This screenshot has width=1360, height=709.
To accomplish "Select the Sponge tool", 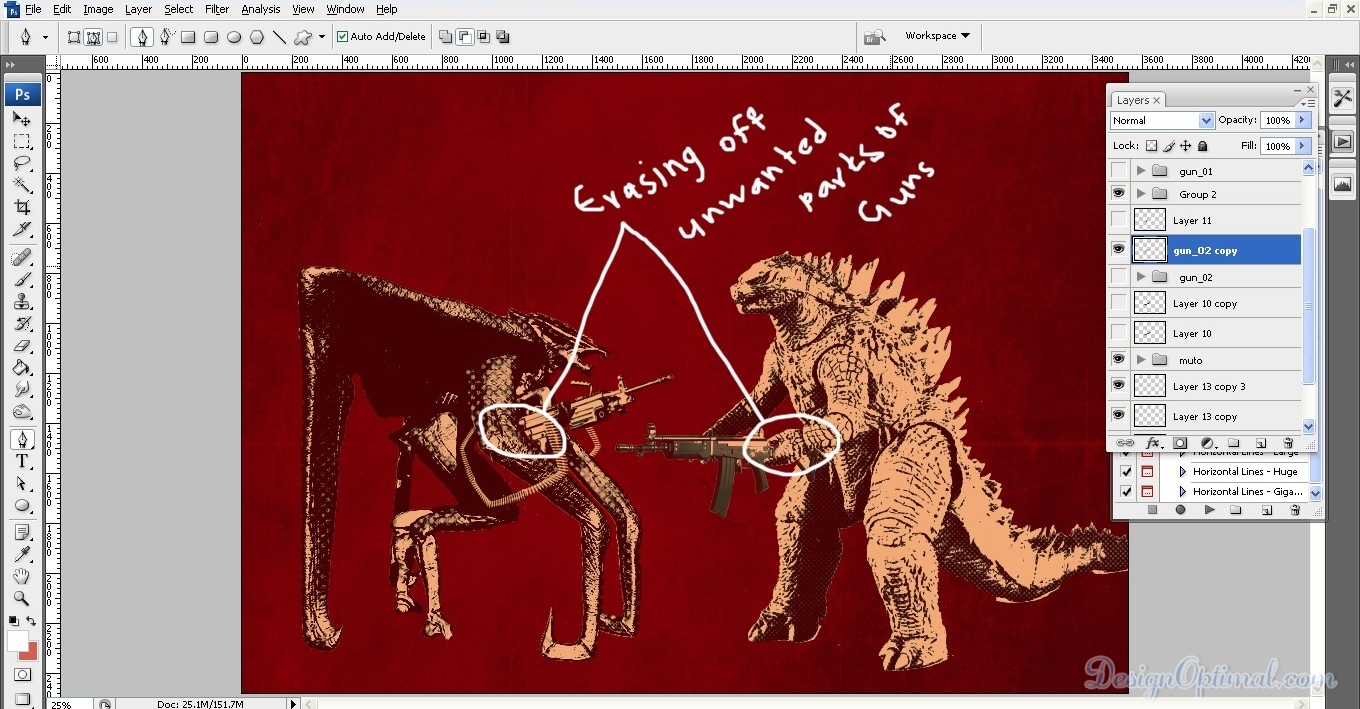I will coord(22,412).
